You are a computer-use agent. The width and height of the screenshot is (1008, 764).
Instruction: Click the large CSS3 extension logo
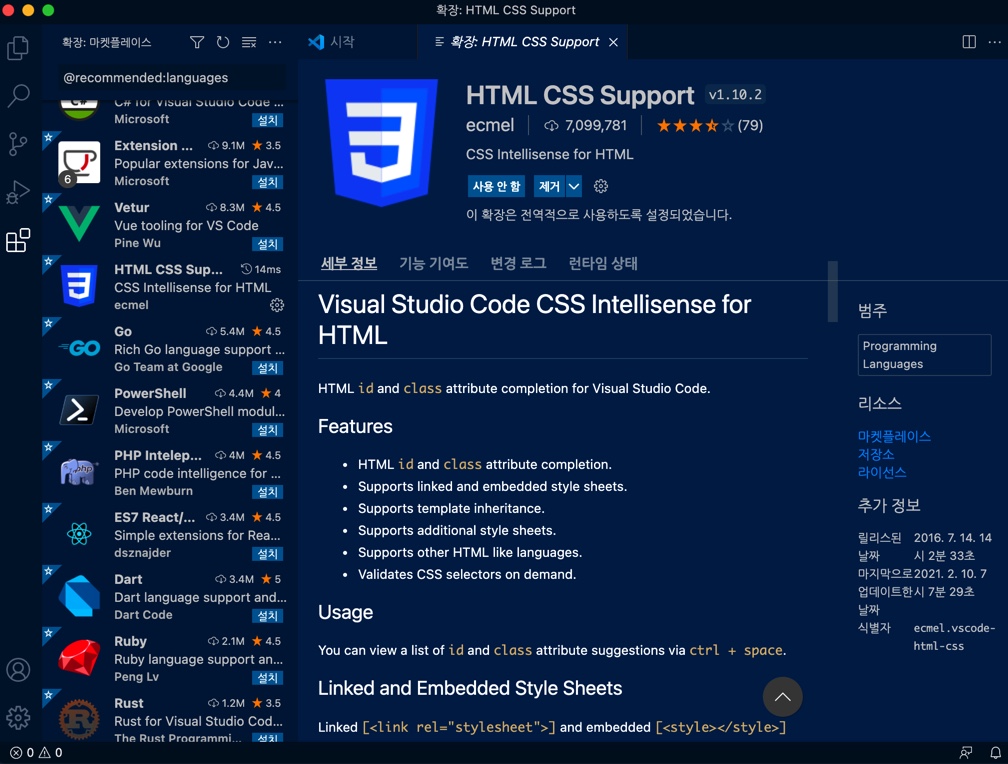381,142
